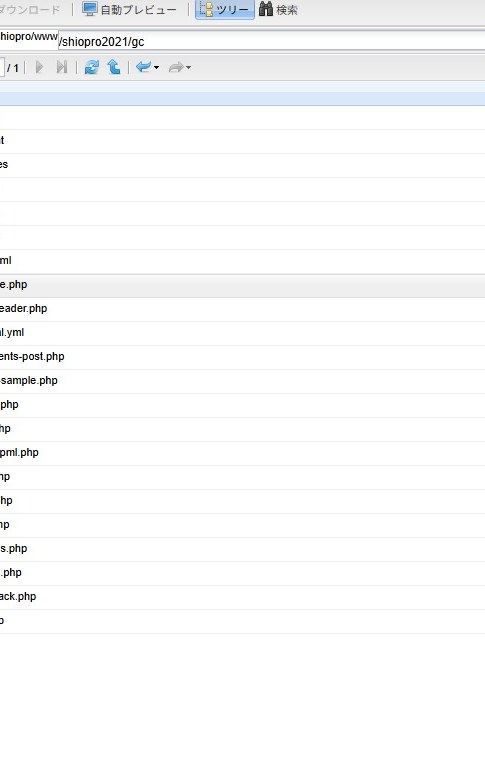
Task: Select the ack.php file row
Action: (242, 597)
